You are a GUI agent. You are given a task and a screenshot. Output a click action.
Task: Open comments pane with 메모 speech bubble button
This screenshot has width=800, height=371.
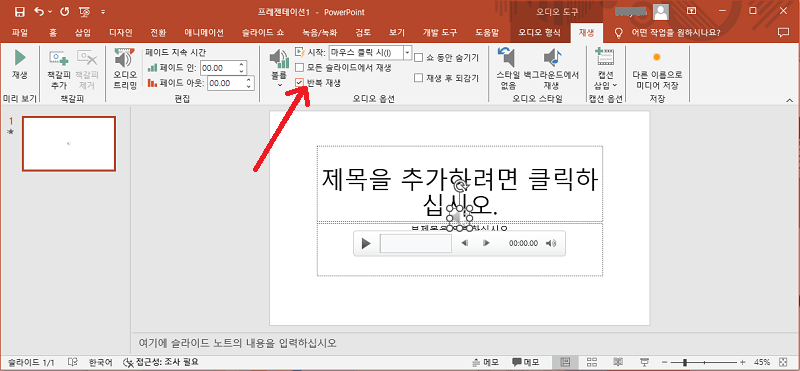(526, 362)
